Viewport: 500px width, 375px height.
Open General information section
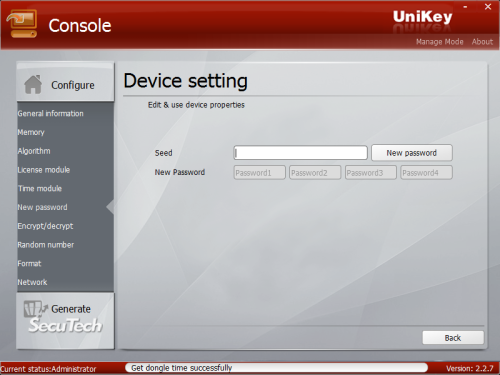tap(50, 113)
